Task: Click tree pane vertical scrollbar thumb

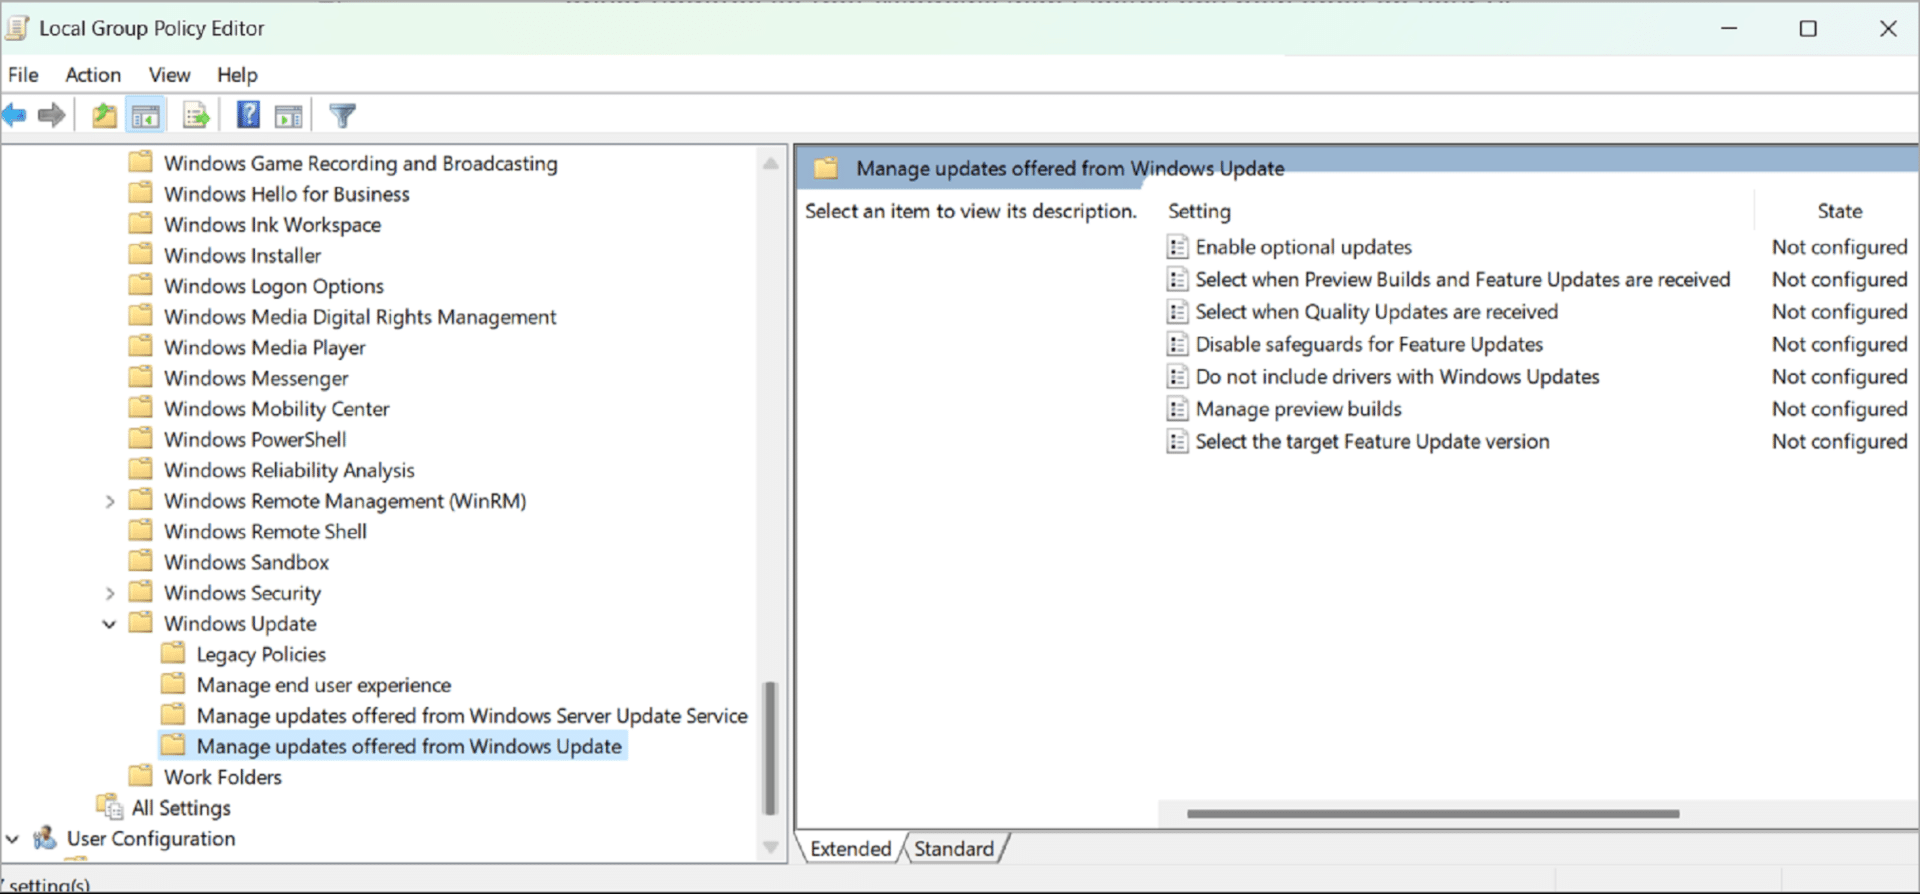Action: pyautogui.click(x=769, y=748)
